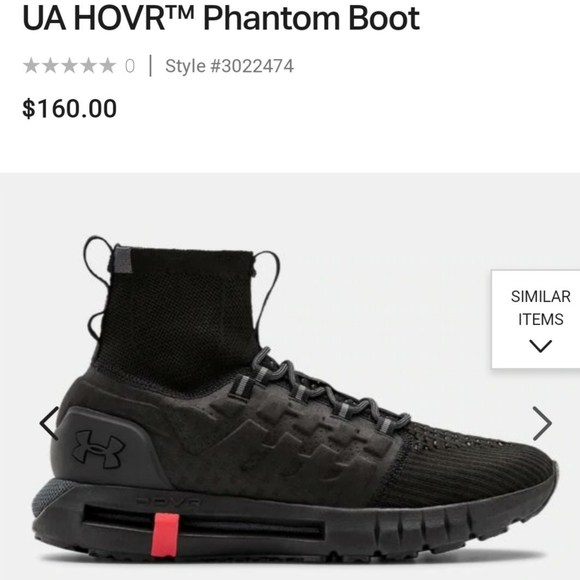Click the third rating star

69,66
